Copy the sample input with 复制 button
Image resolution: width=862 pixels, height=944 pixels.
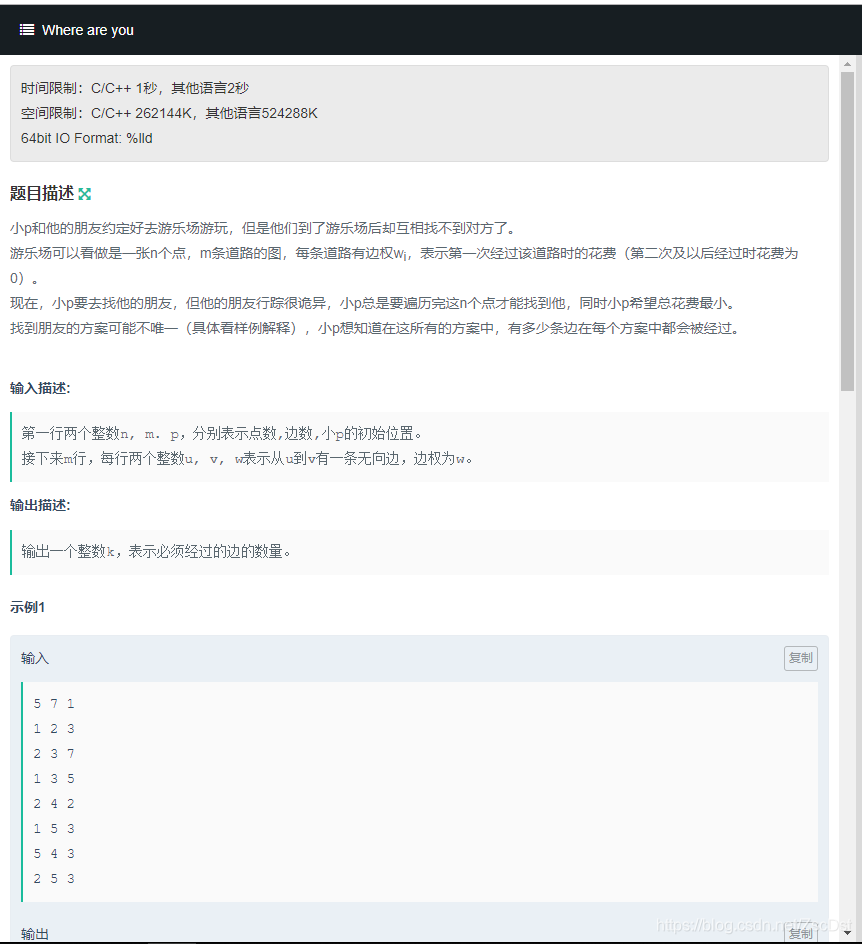coord(801,658)
